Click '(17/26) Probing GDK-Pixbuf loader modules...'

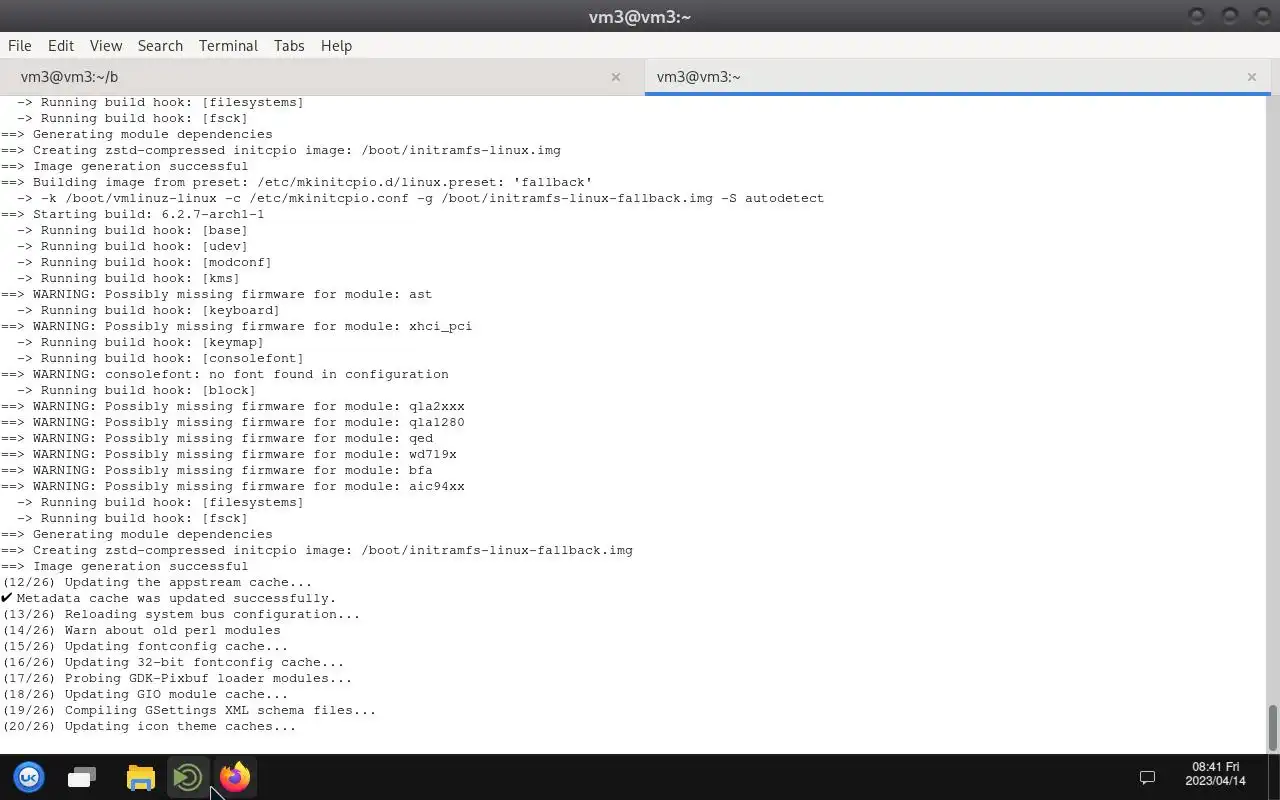tap(177, 678)
